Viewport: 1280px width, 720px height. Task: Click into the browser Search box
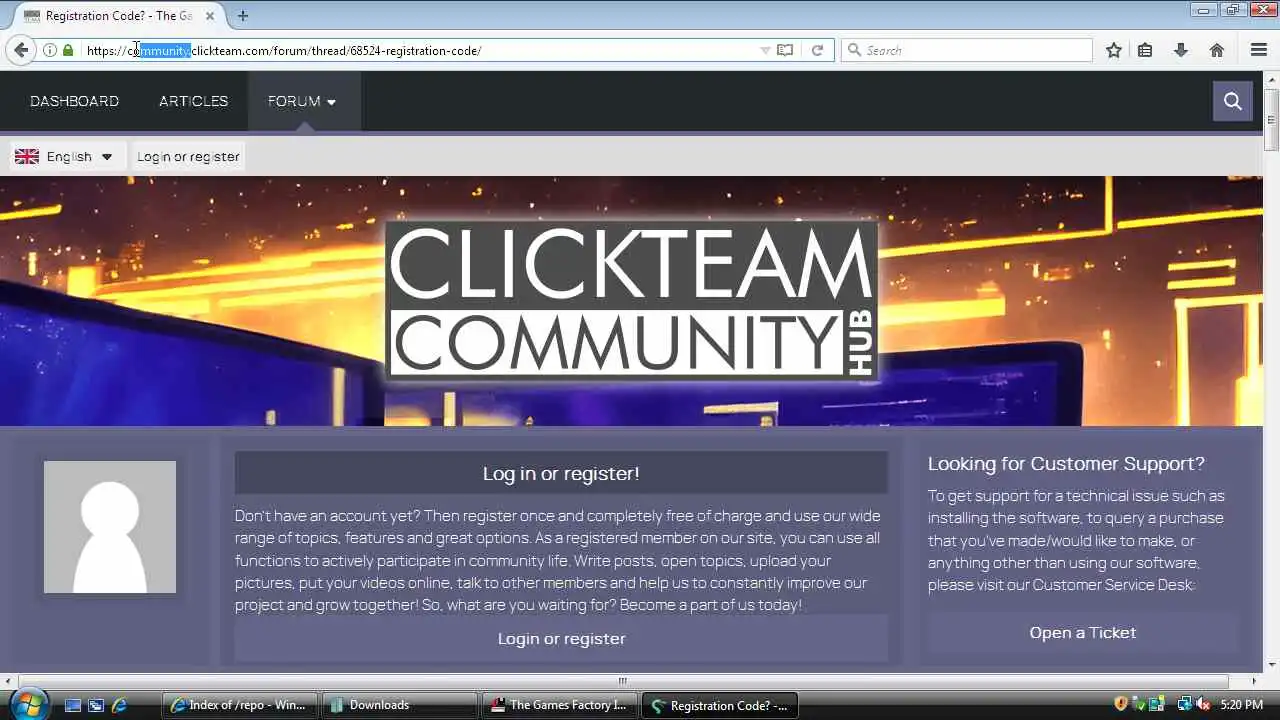(x=967, y=50)
